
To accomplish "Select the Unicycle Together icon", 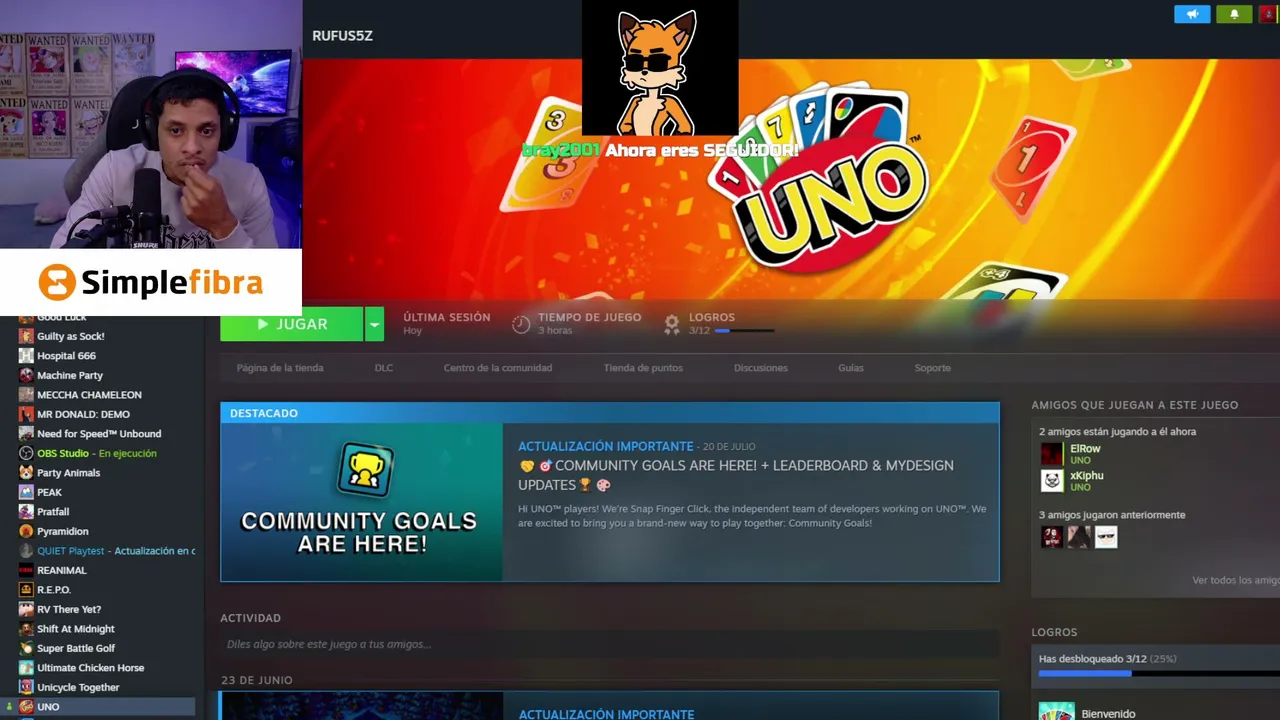I will [x=26, y=687].
